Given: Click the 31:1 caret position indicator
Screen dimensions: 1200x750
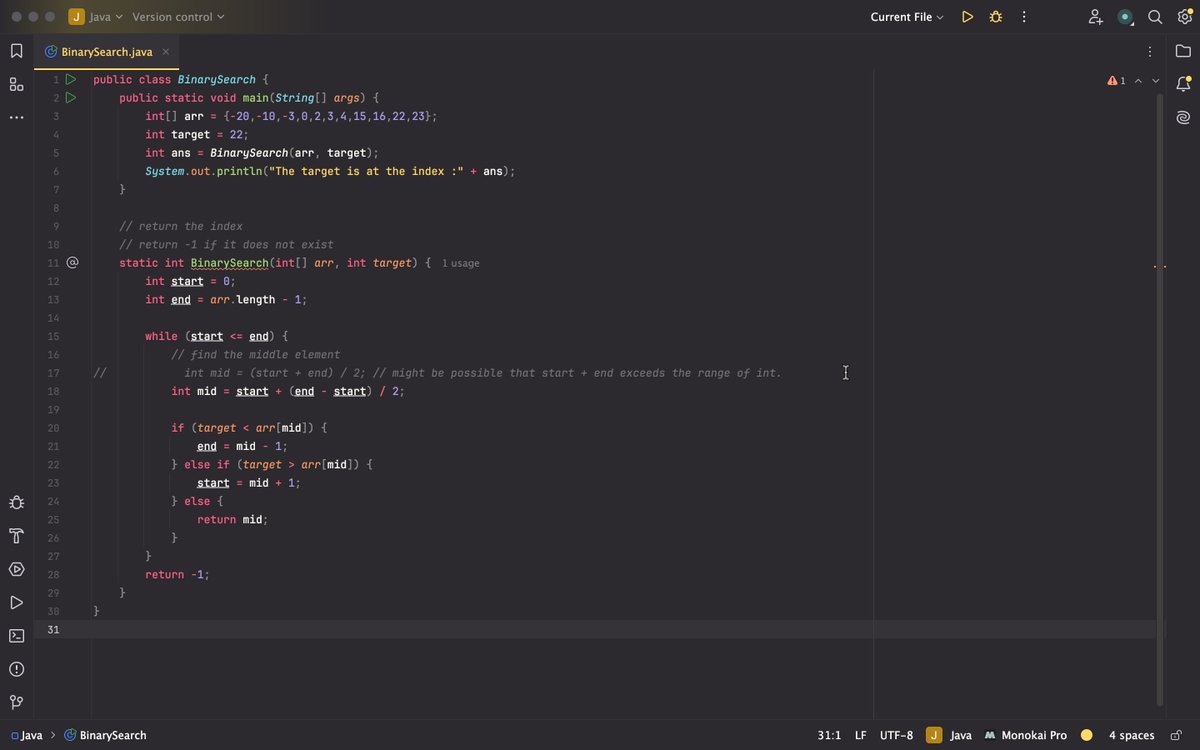Looking at the screenshot, I should click(829, 735).
